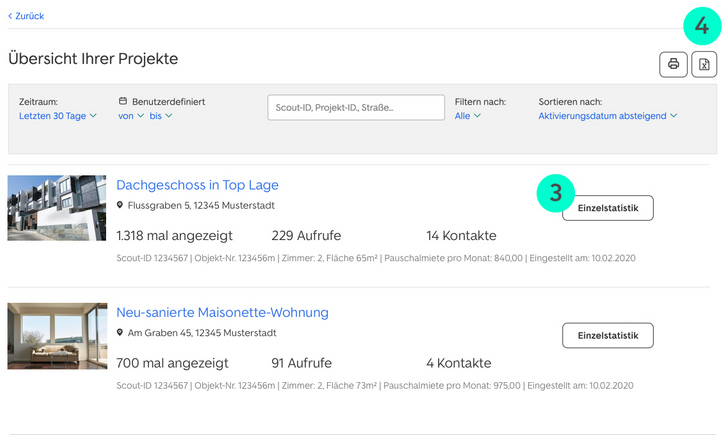Print the project overview

coord(673,64)
